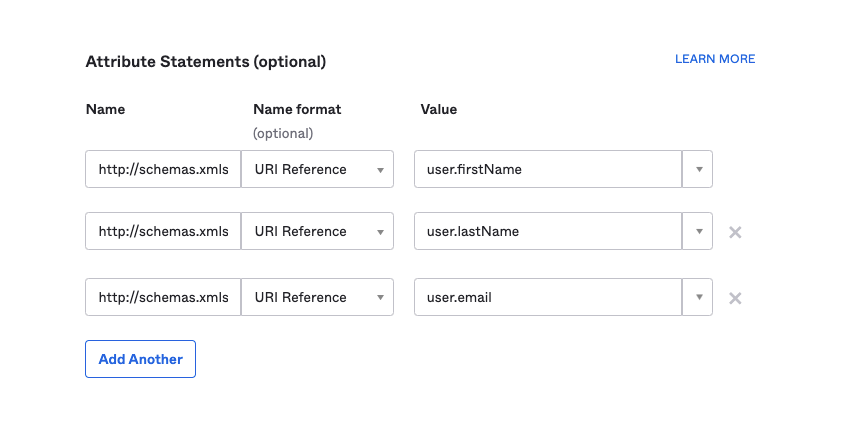The height and width of the screenshot is (432, 855).
Task: Focus the user.firstName value field
Action: (548, 169)
